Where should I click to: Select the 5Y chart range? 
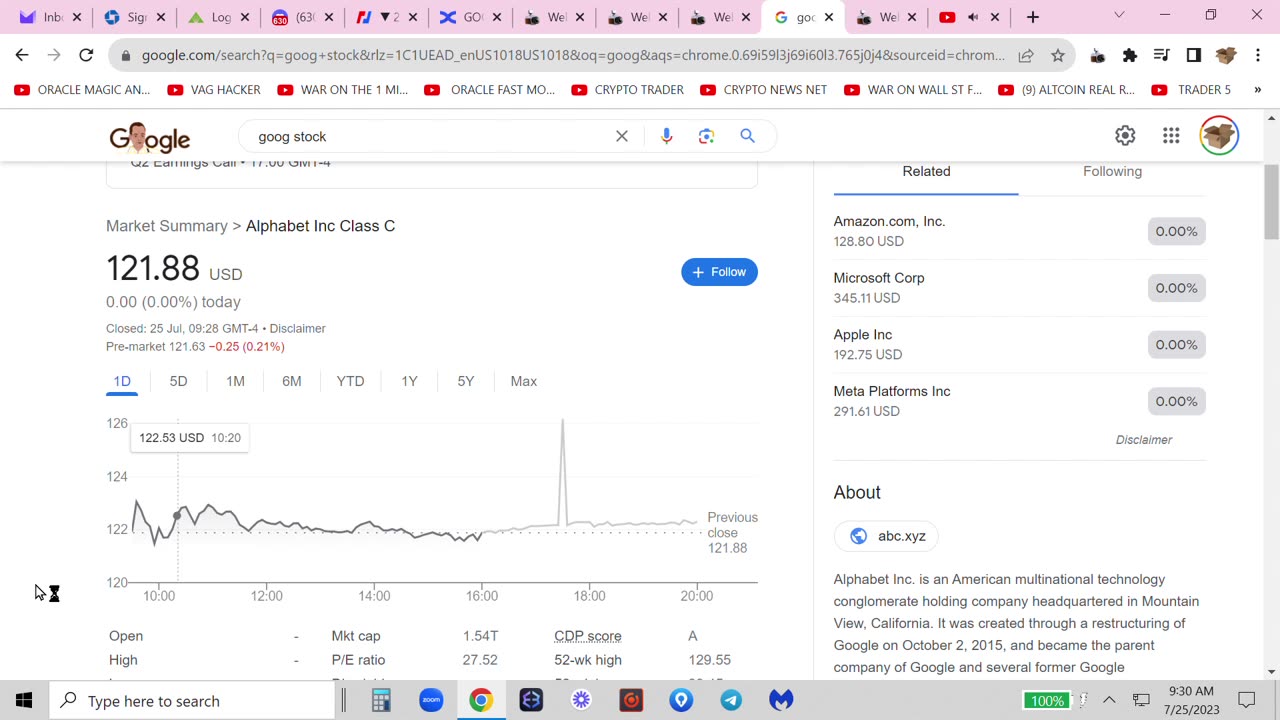466,381
